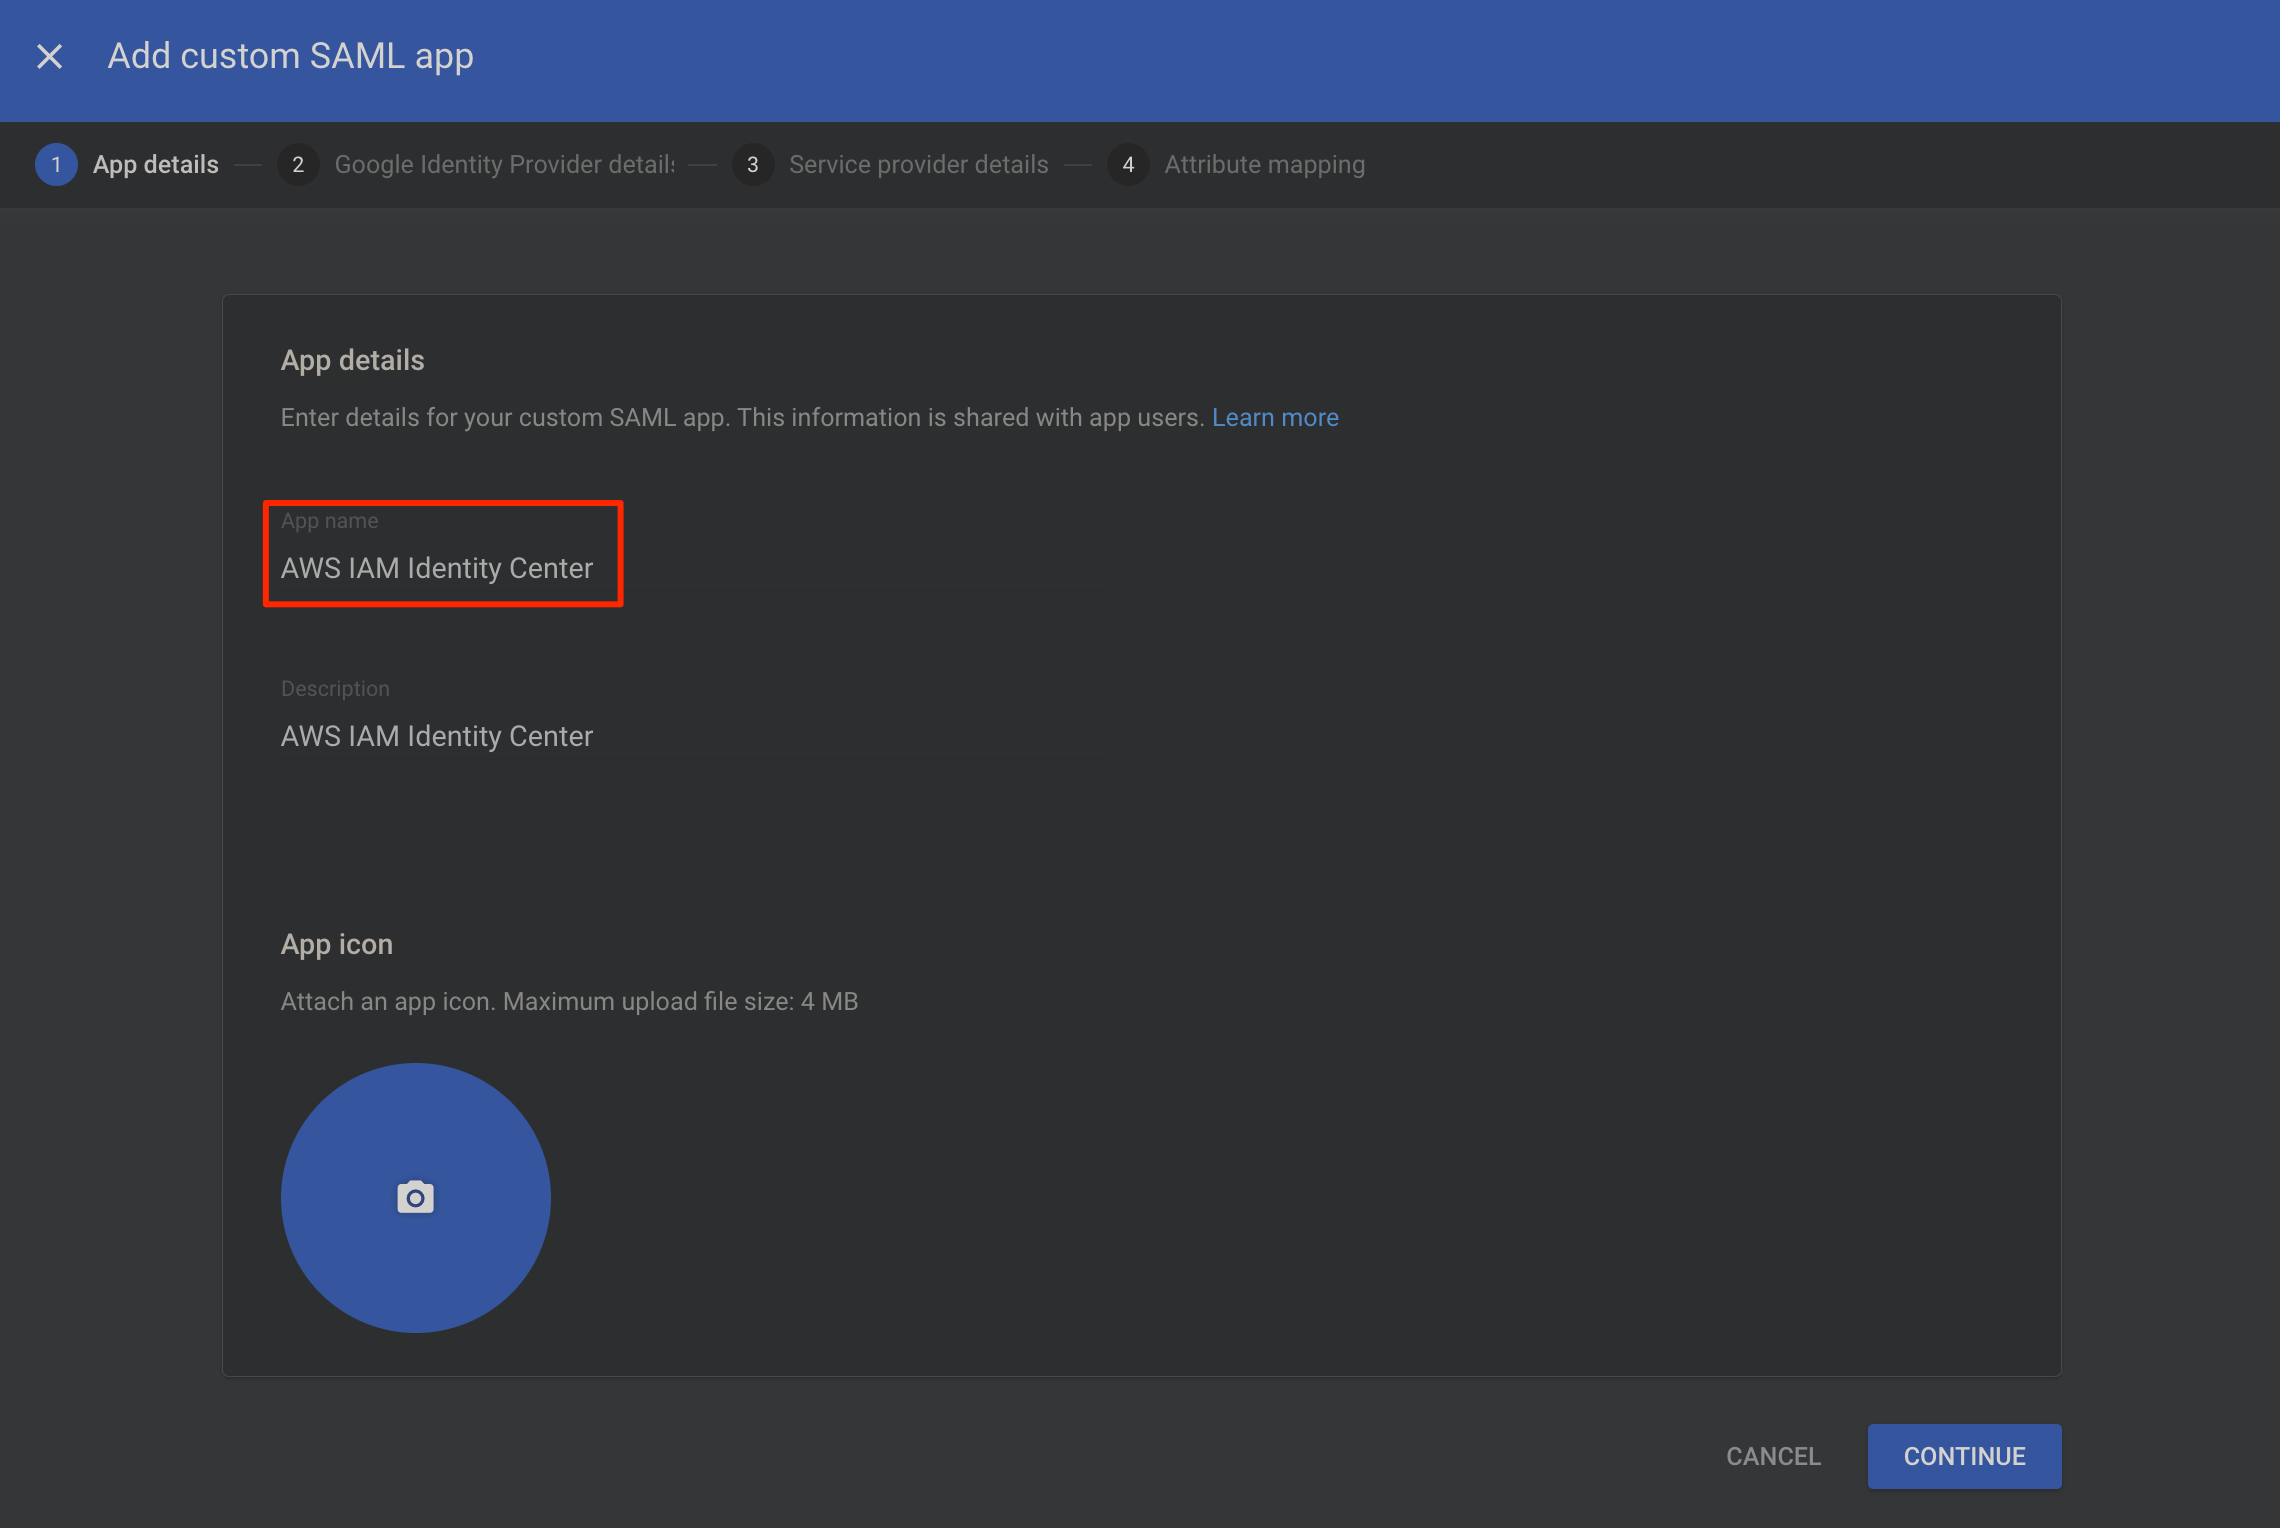Close the Add custom SAML app dialog
This screenshot has height=1528, width=2280.
(x=49, y=56)
